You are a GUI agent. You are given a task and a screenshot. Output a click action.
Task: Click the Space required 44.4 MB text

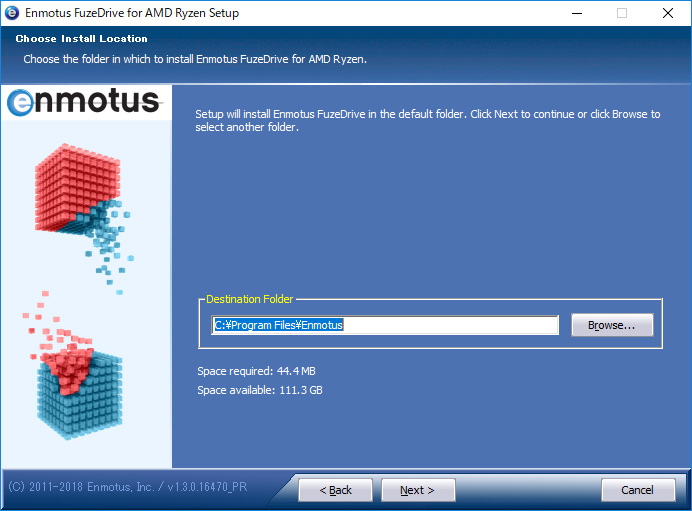256,371
